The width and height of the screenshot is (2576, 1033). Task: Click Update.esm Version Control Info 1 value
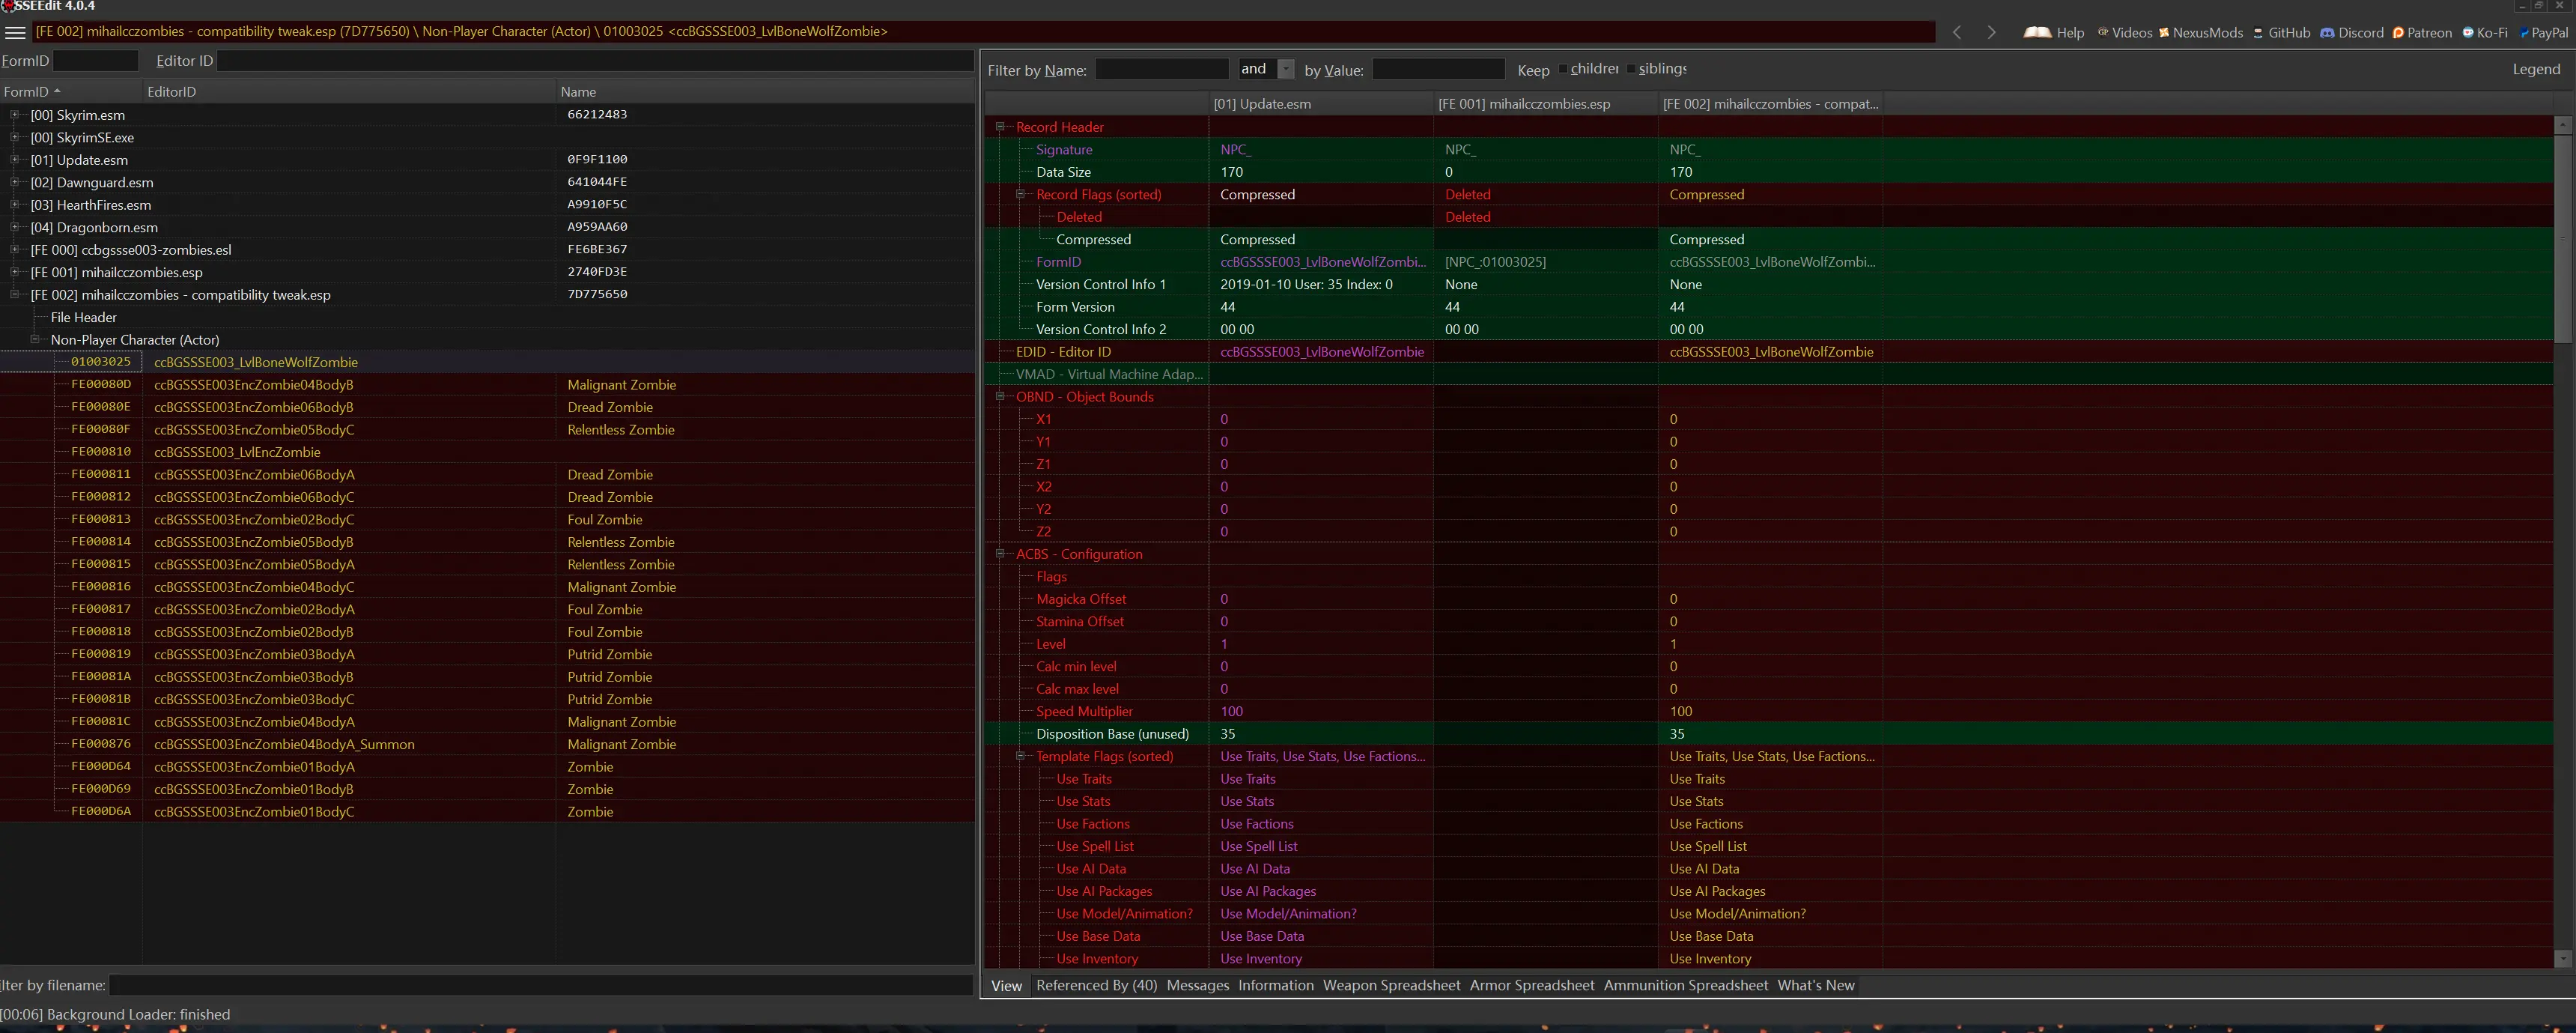[x=1306, y=284]
